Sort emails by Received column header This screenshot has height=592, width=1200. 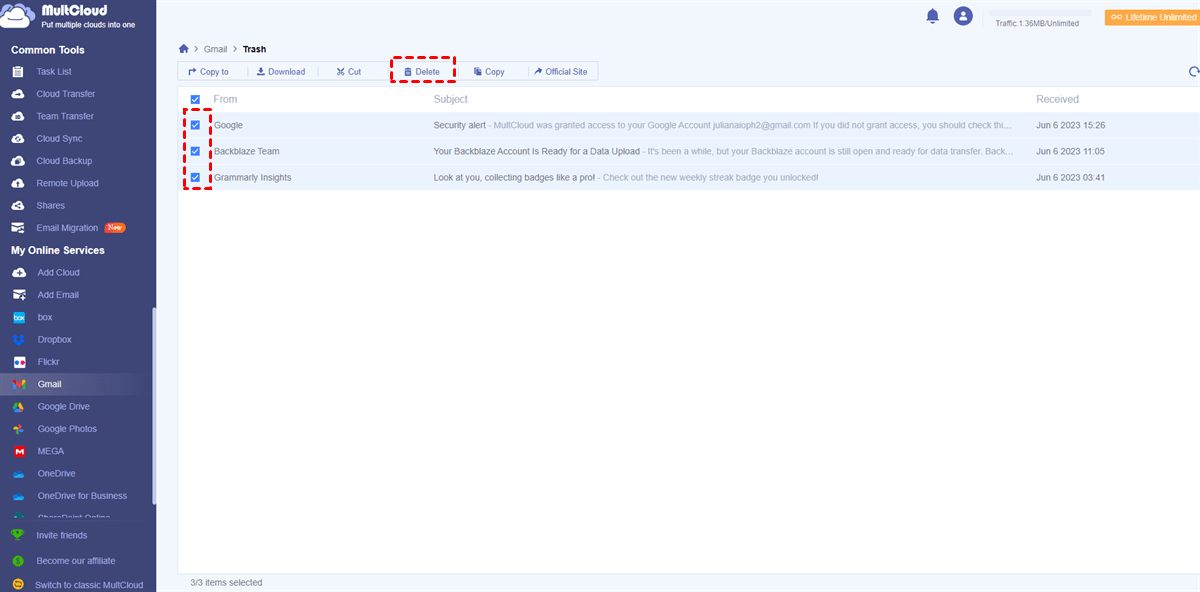pos(1057,100)
